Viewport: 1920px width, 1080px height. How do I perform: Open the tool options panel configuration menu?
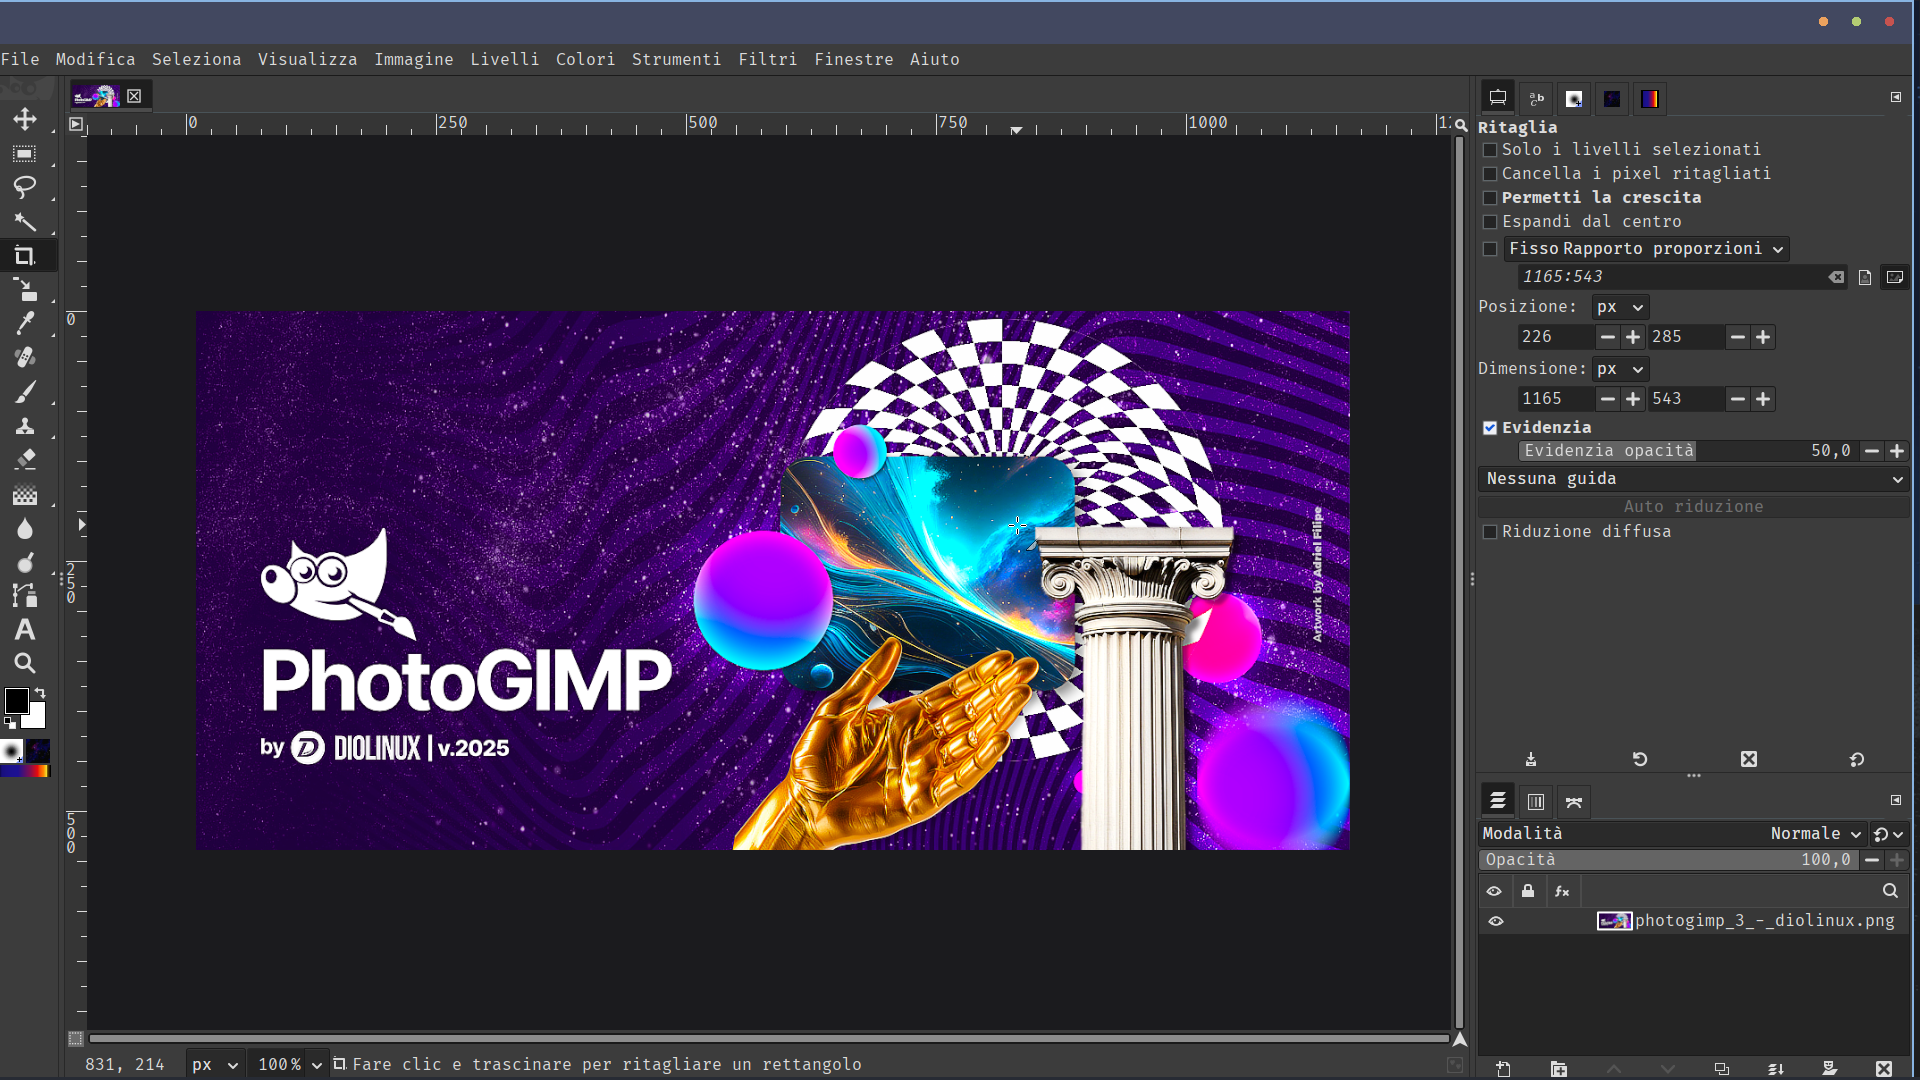tap(1896, 97)
